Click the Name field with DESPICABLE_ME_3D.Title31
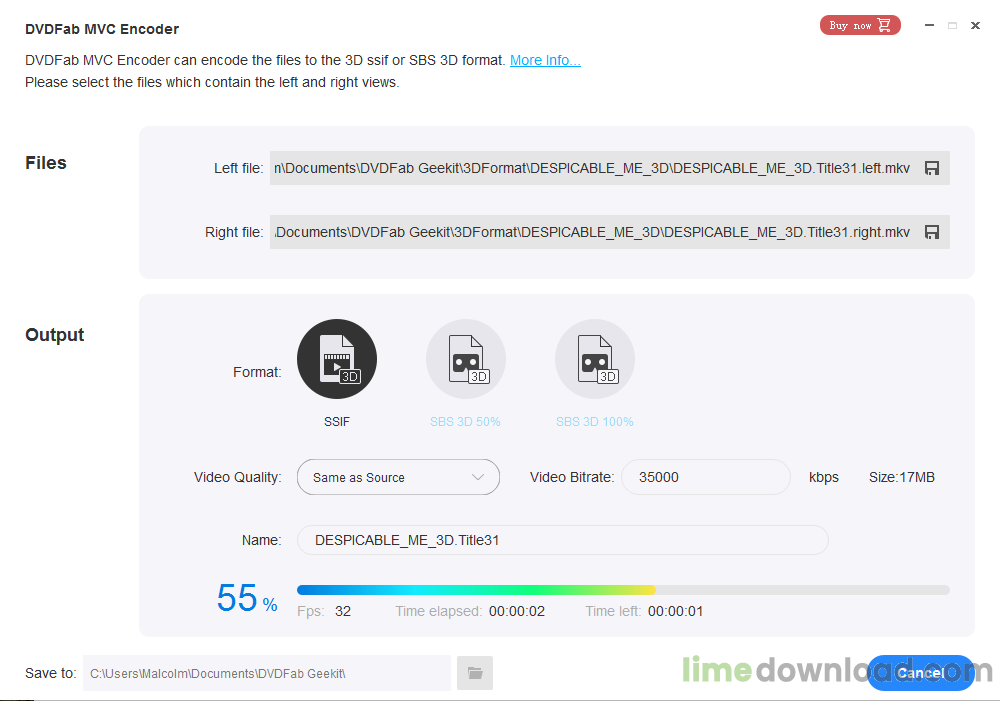1000x701 pixels. 562,540
